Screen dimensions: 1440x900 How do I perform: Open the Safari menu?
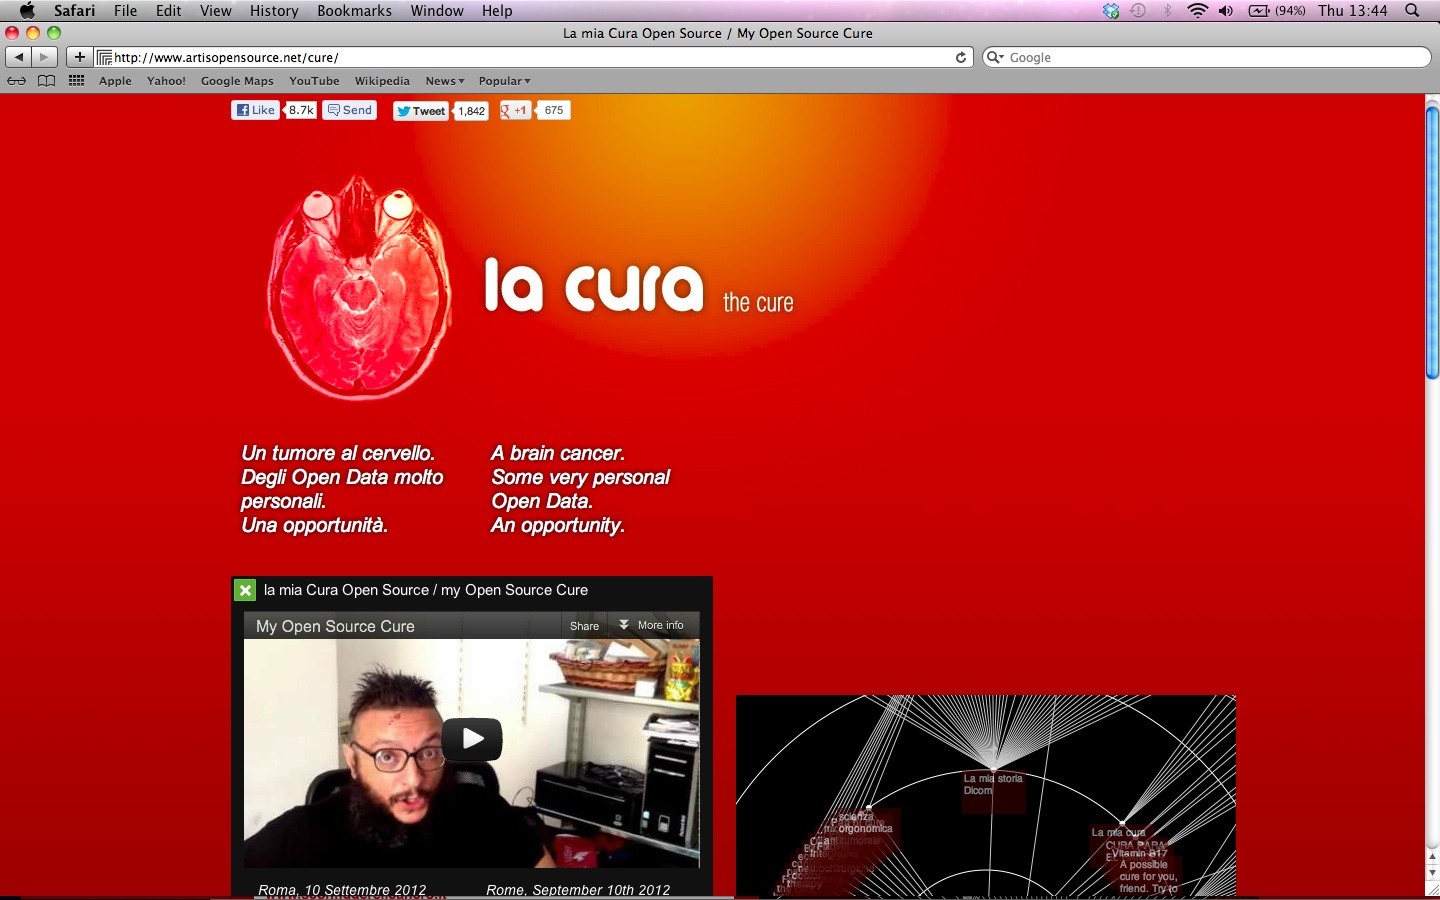coord(75,11)
